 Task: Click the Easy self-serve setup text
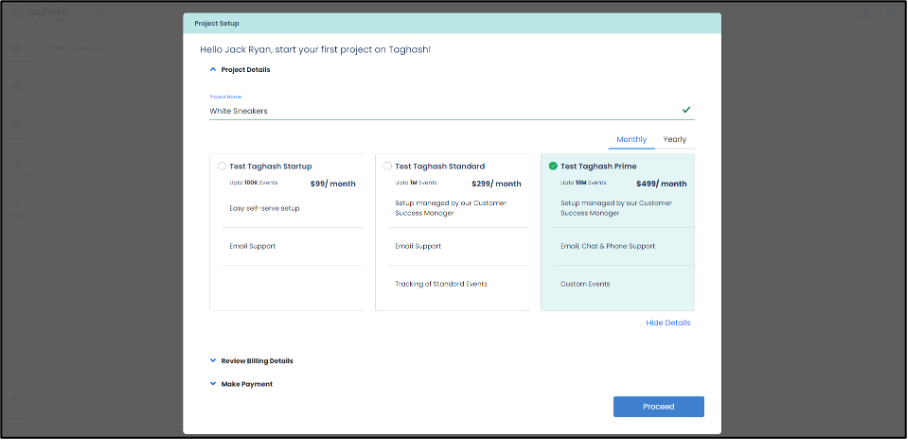coord(264,208)
